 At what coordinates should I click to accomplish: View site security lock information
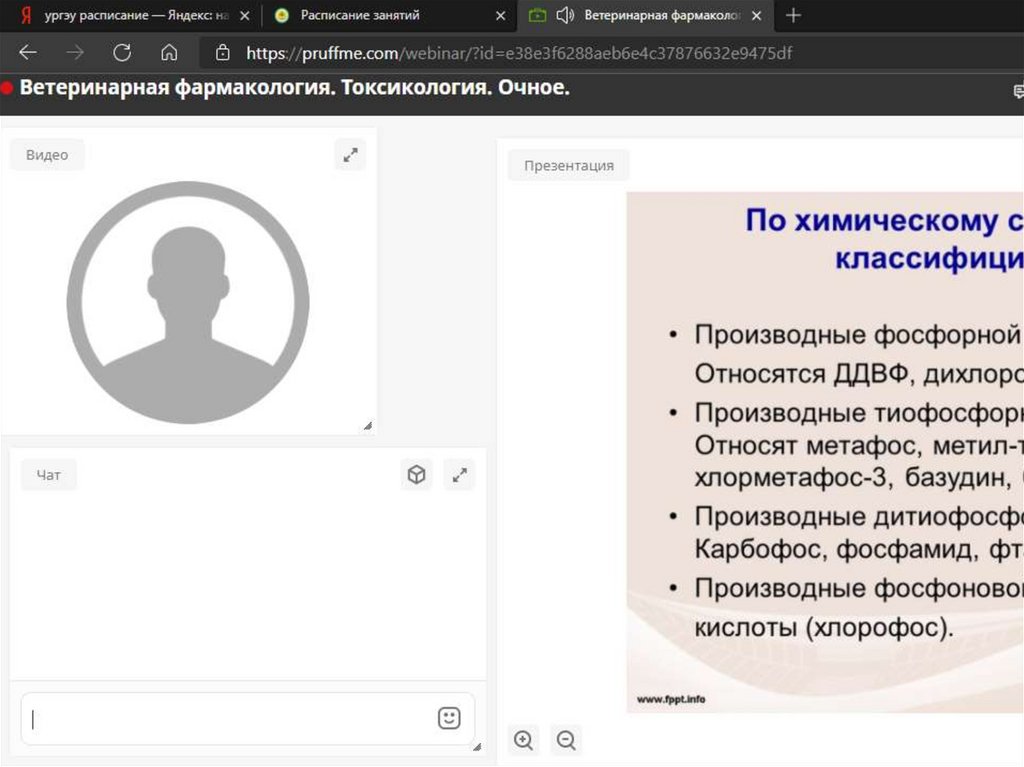click(223, 53)
